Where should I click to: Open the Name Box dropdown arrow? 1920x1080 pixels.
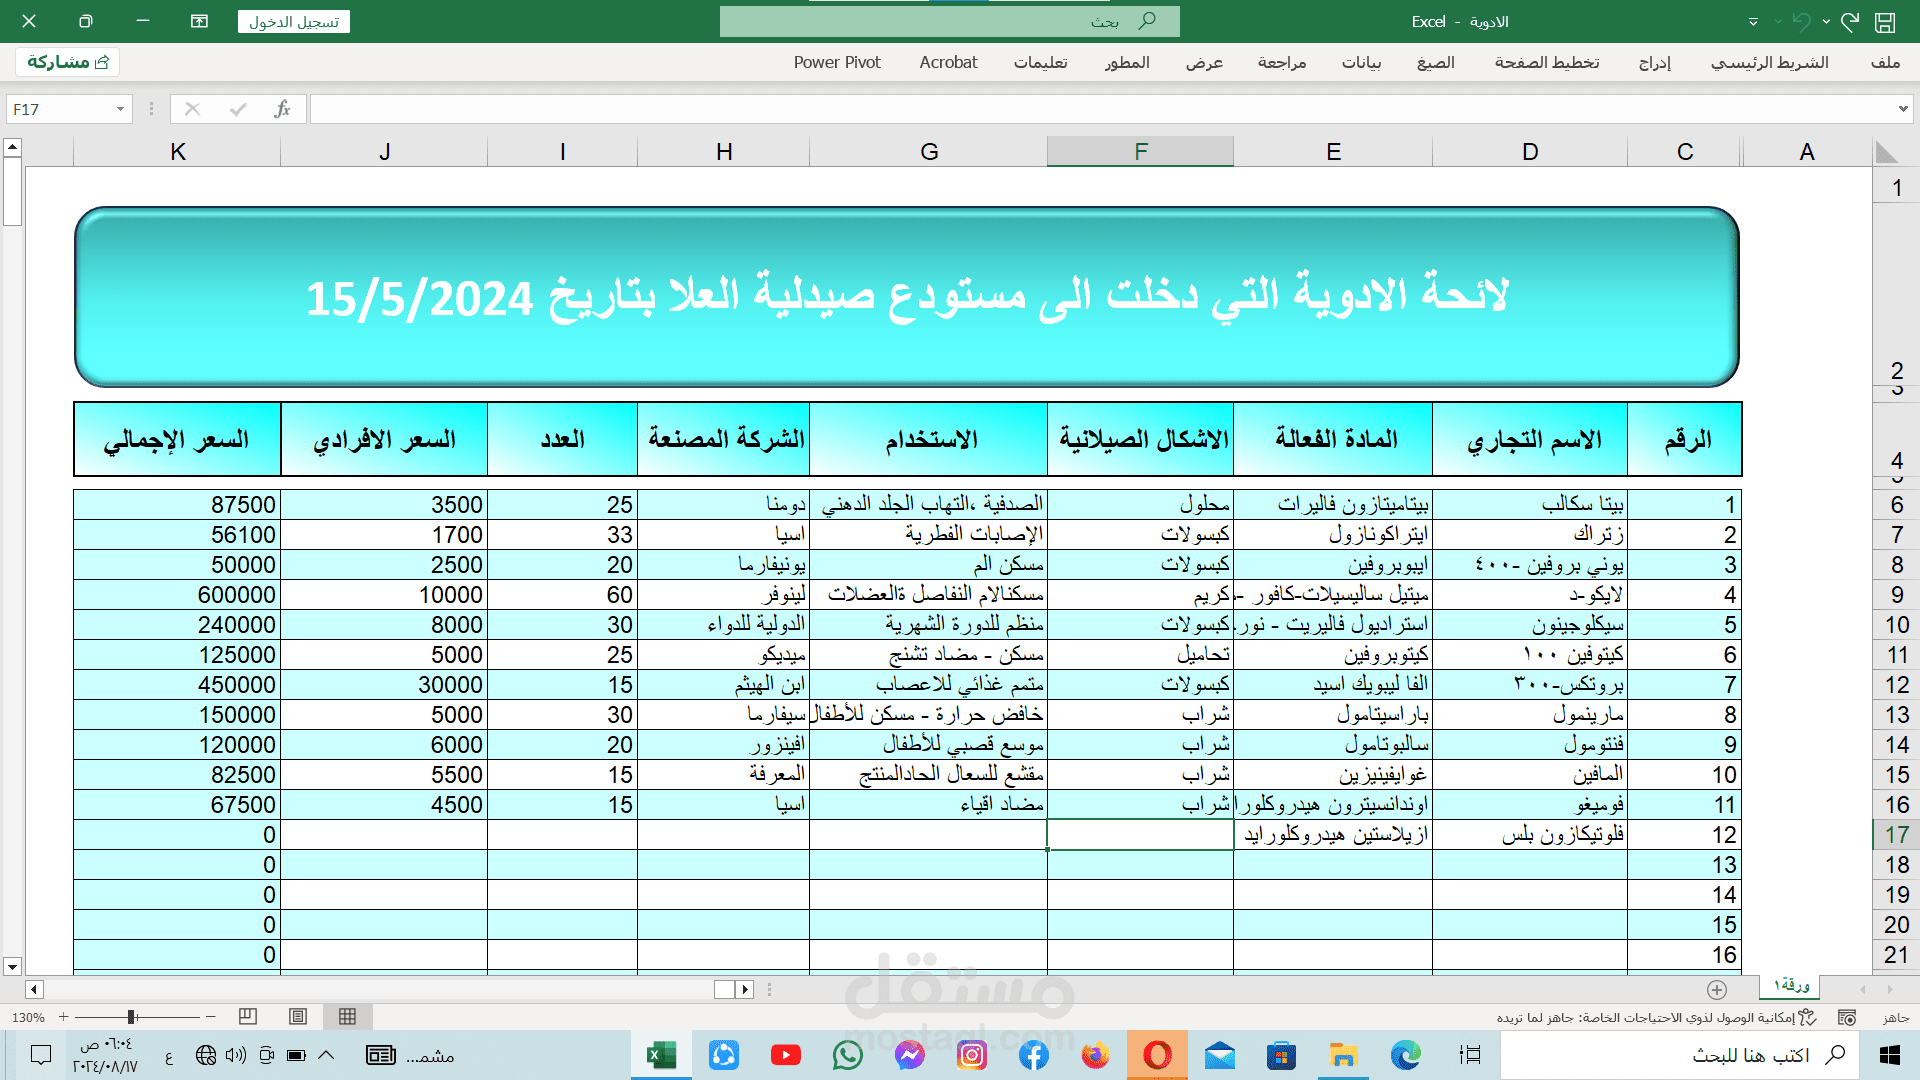120,109
